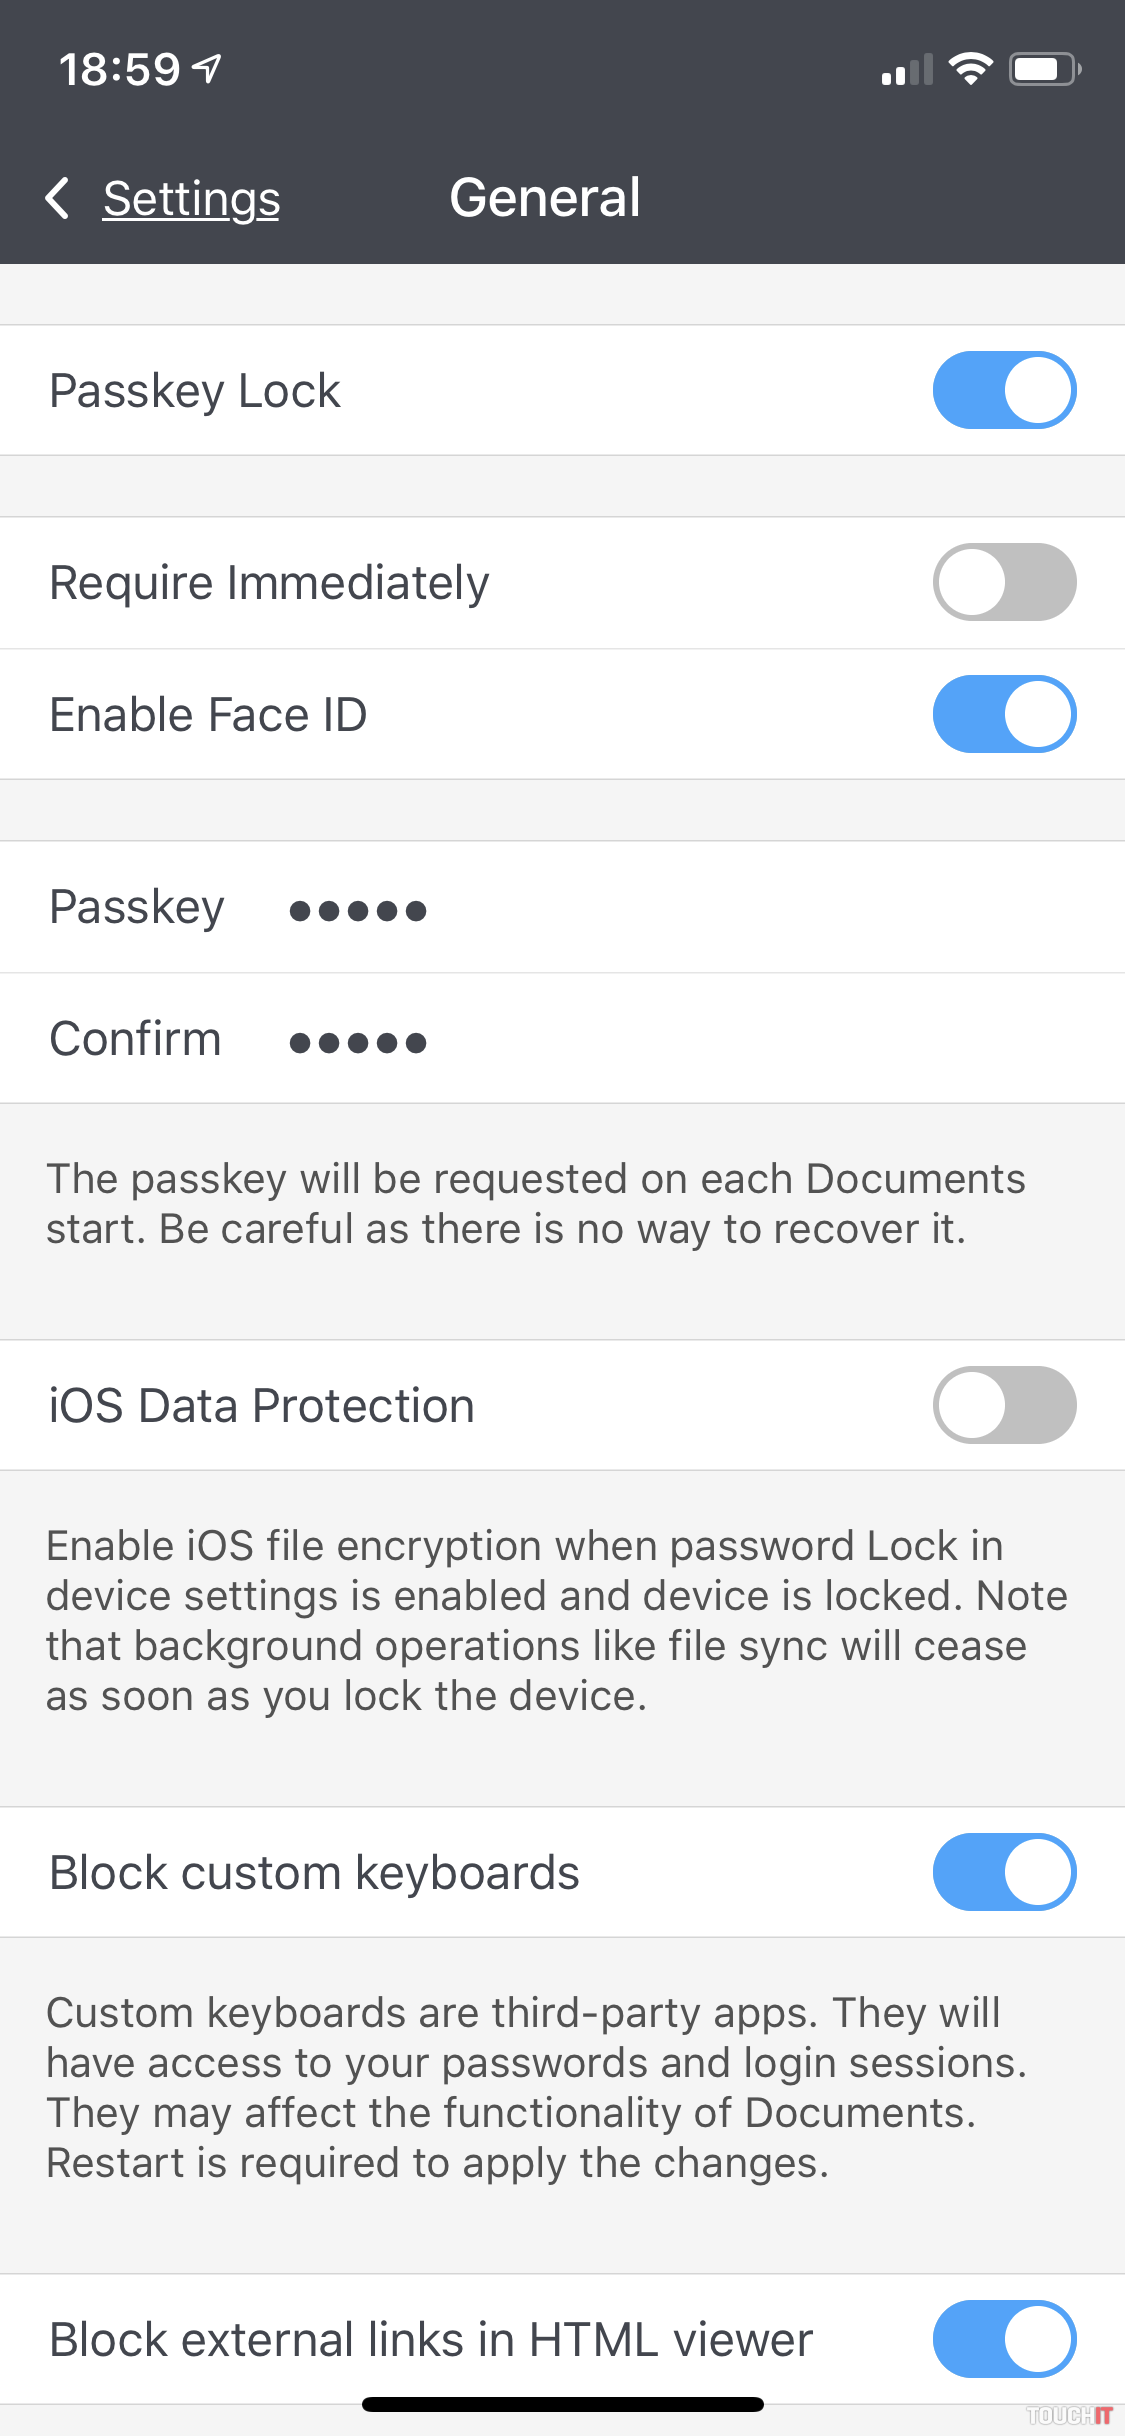Screen dimensions: 1125x2436
Task: Turn off Enable Face ID switch
Action: 1004,714
